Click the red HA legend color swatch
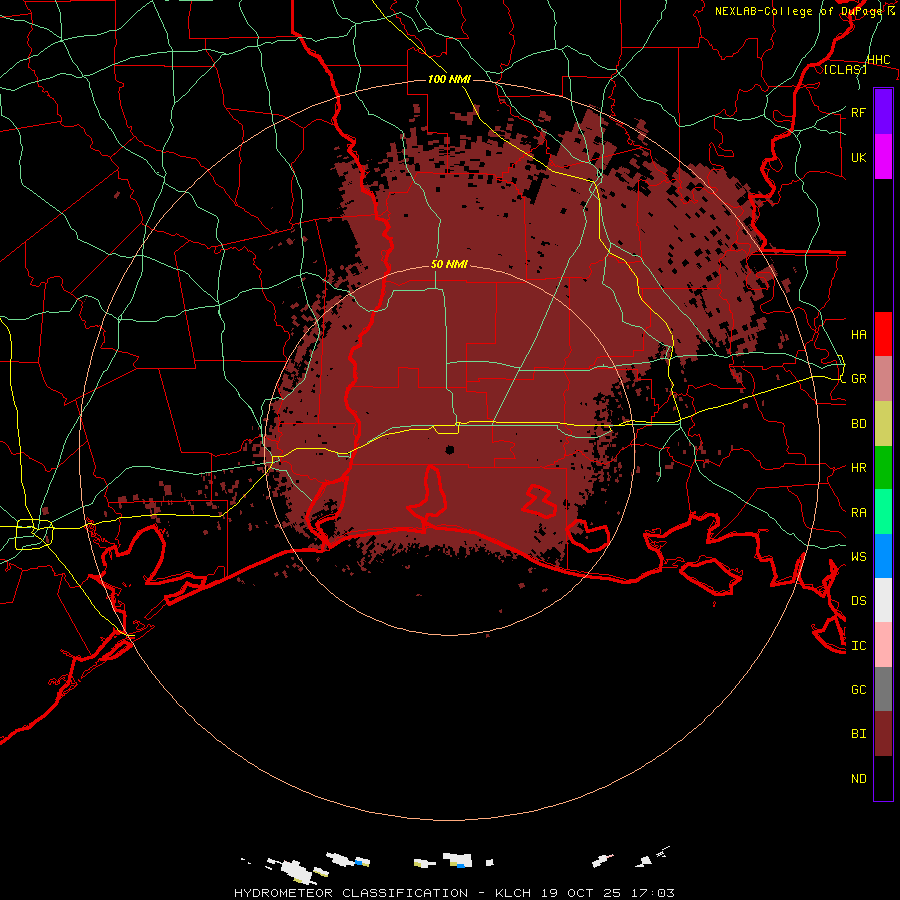 click(883, 334)
